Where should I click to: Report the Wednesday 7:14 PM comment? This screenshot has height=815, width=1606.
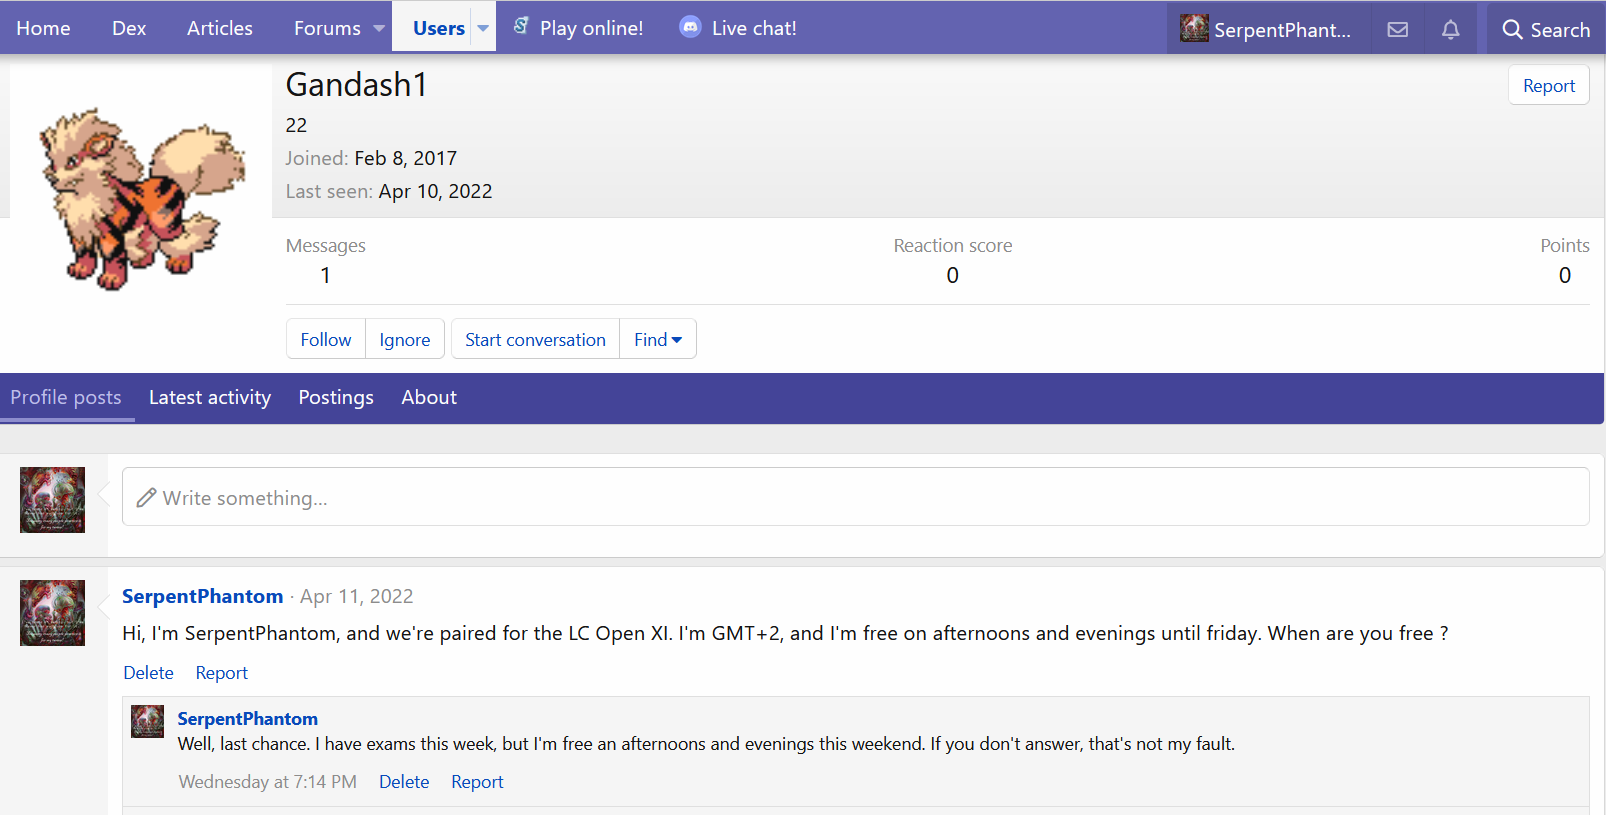477,782
